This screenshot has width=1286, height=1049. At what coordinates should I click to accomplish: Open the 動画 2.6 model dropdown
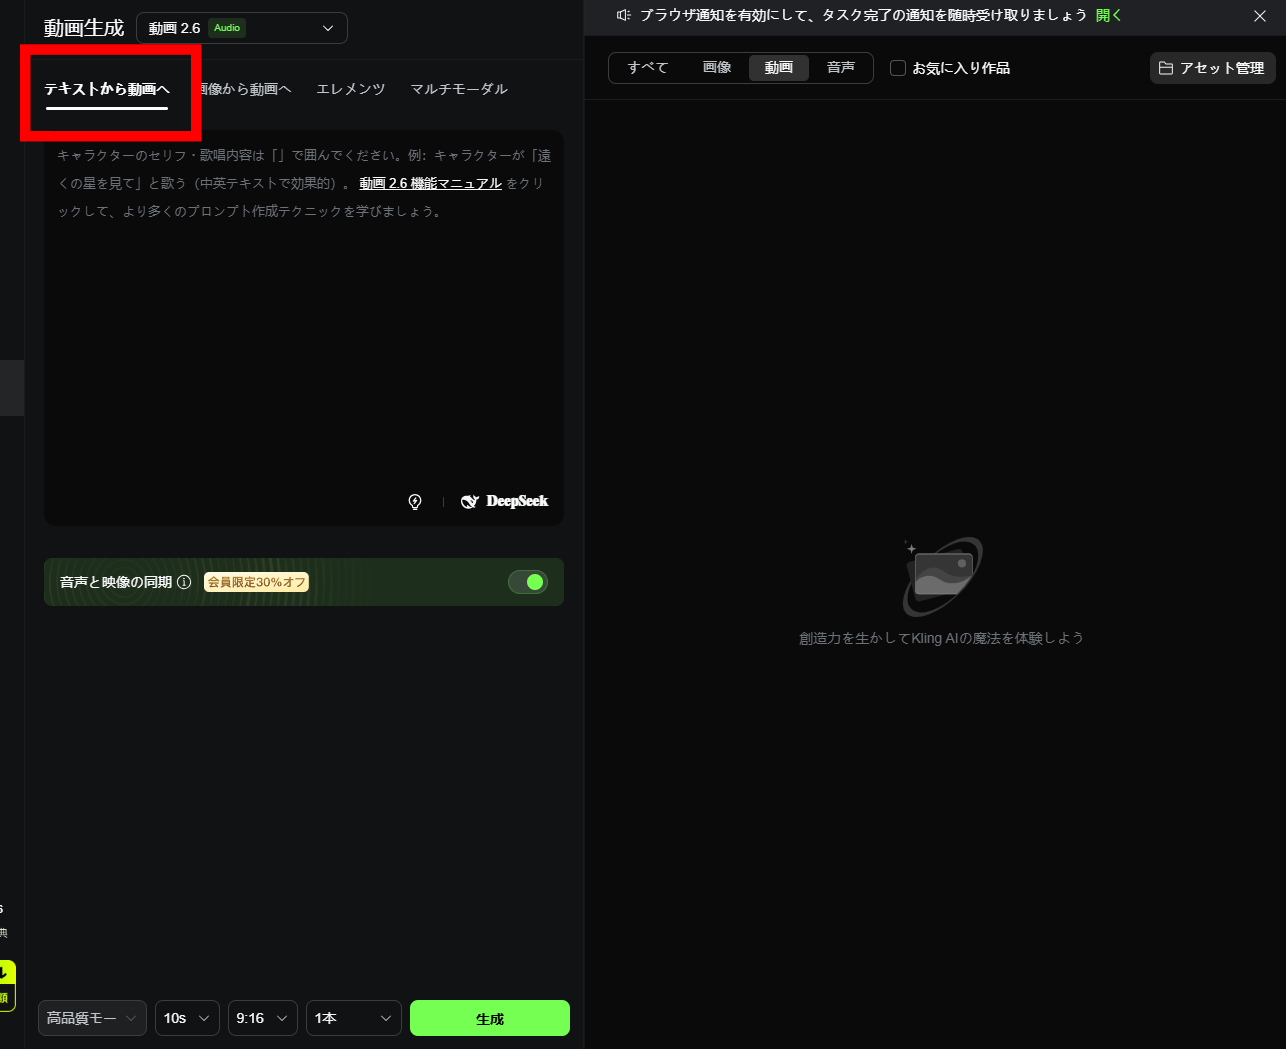(241, 28)
